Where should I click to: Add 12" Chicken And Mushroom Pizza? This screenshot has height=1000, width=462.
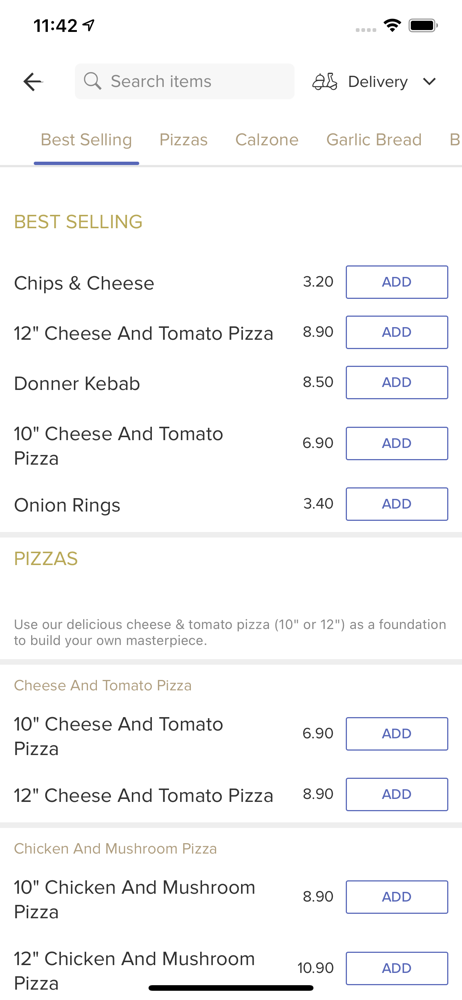click(397, 968)
